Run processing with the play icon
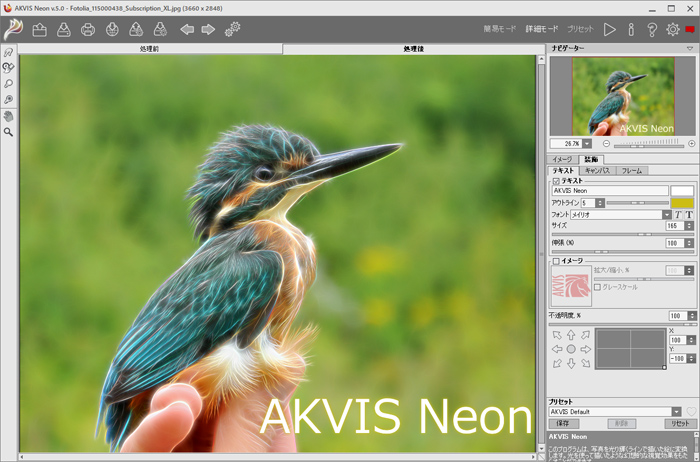Viewport: 700px width, 462px height. point(609,29)
